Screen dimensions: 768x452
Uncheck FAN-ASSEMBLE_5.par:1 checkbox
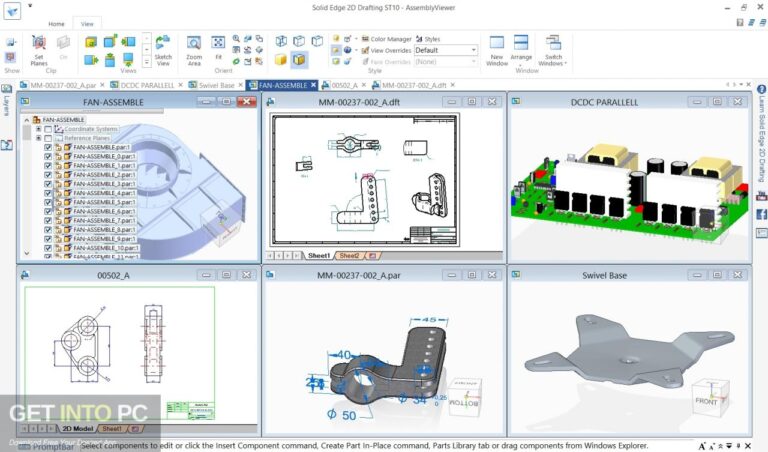click(x=48, y=202)
